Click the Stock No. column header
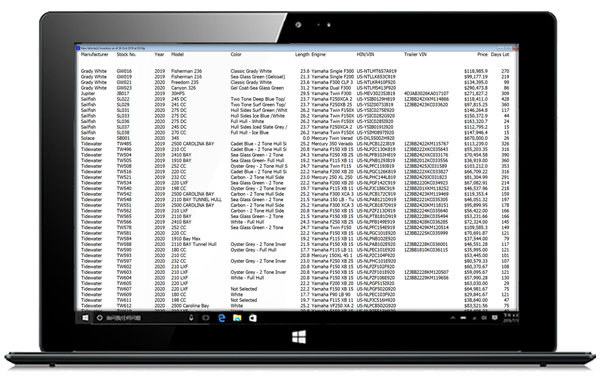 [126, 54]
